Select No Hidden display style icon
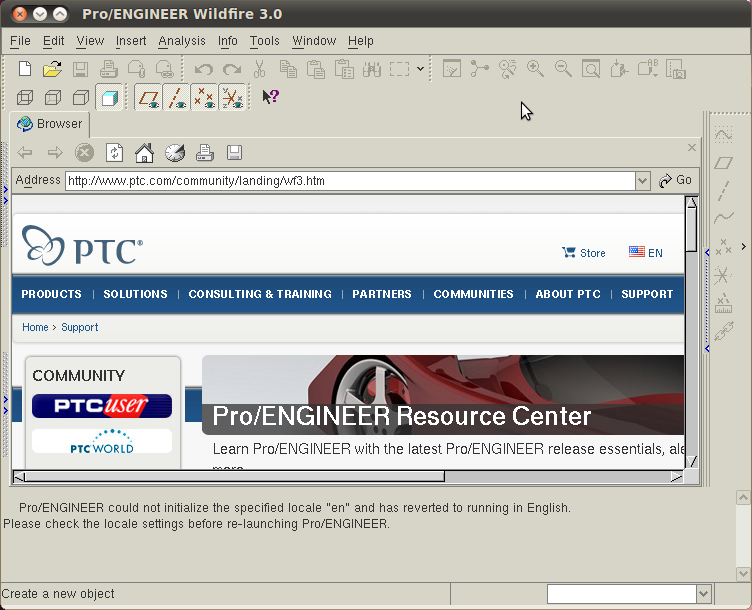Screen dimensions: 752x610 click(x=81, y=97)
